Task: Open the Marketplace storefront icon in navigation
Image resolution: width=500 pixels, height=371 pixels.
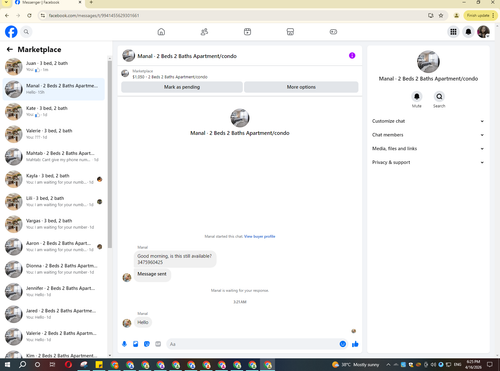Action: coord(290,32)
